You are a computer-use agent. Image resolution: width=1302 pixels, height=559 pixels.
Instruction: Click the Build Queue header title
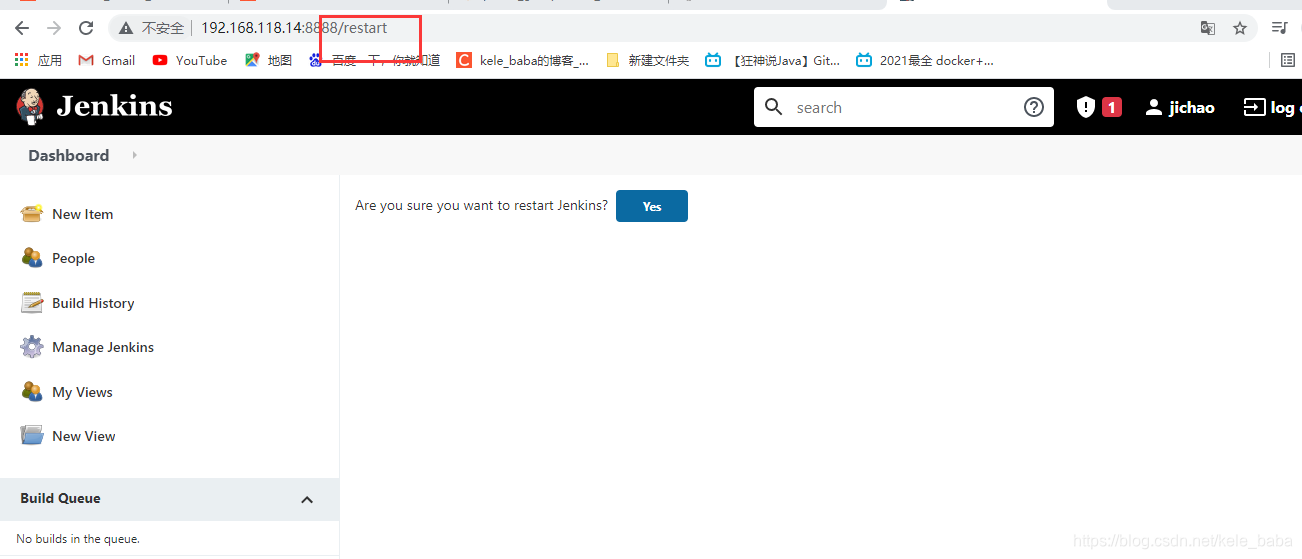coord(60,498)
